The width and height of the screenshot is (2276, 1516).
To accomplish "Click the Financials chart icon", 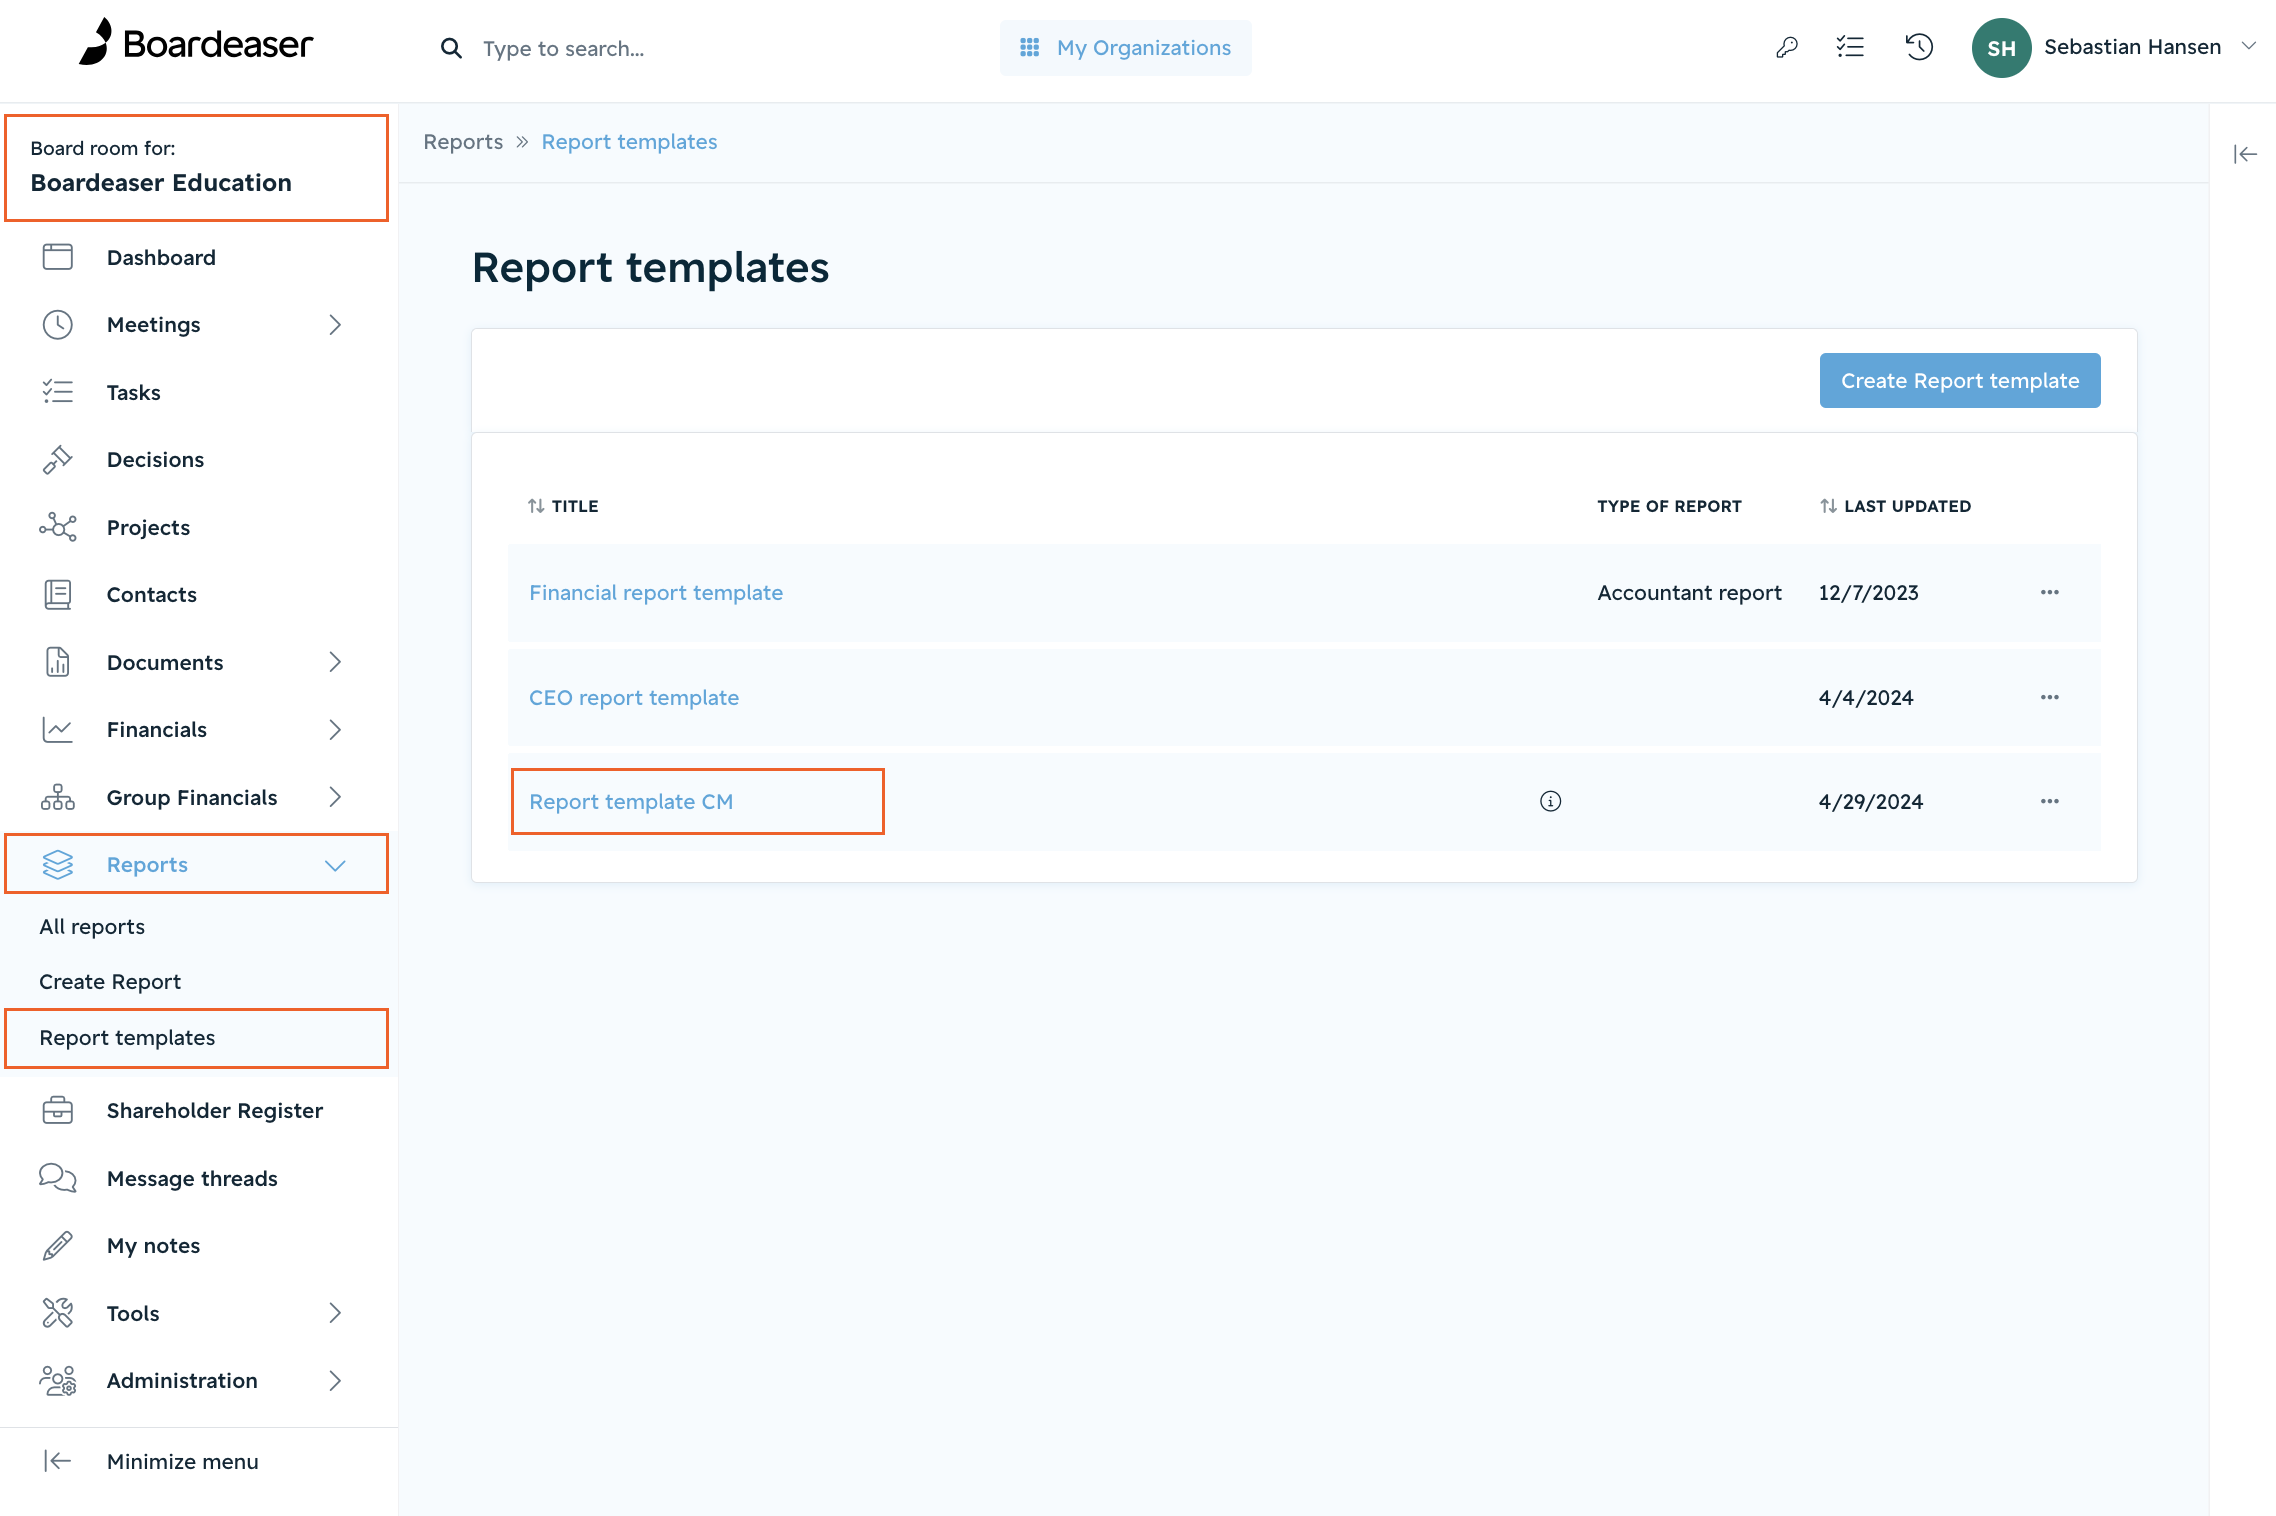I will [x=58, y=730].
